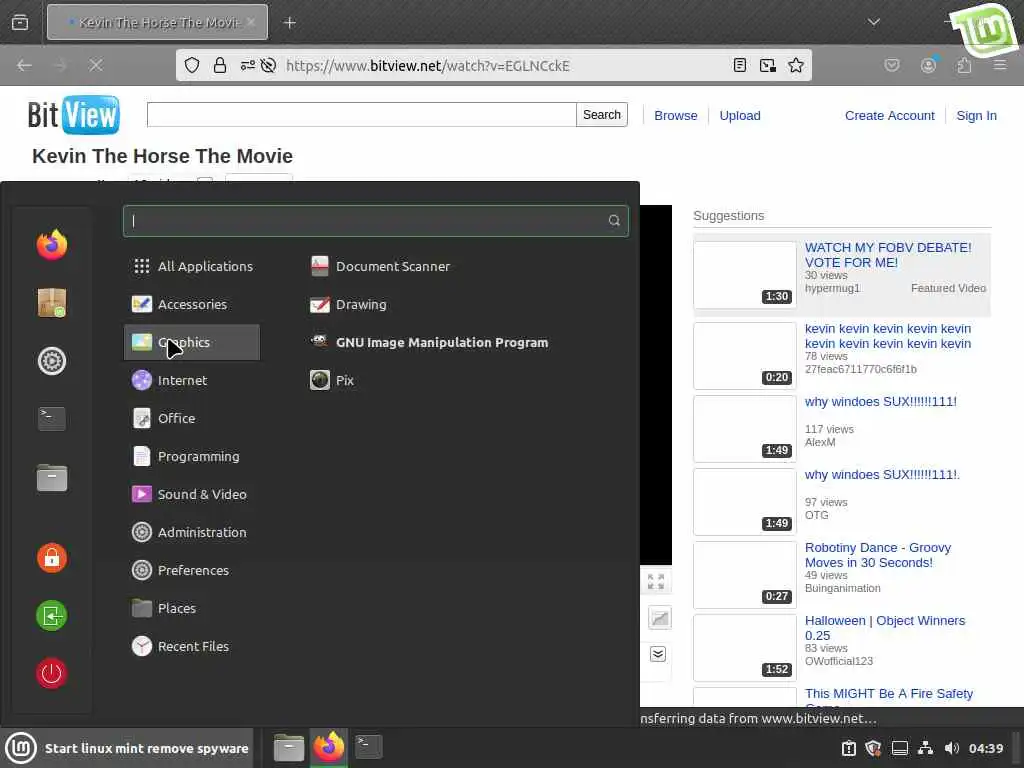Click the BitView Search button
Screen dimensions: 1024x768
[x=601, y=115]
